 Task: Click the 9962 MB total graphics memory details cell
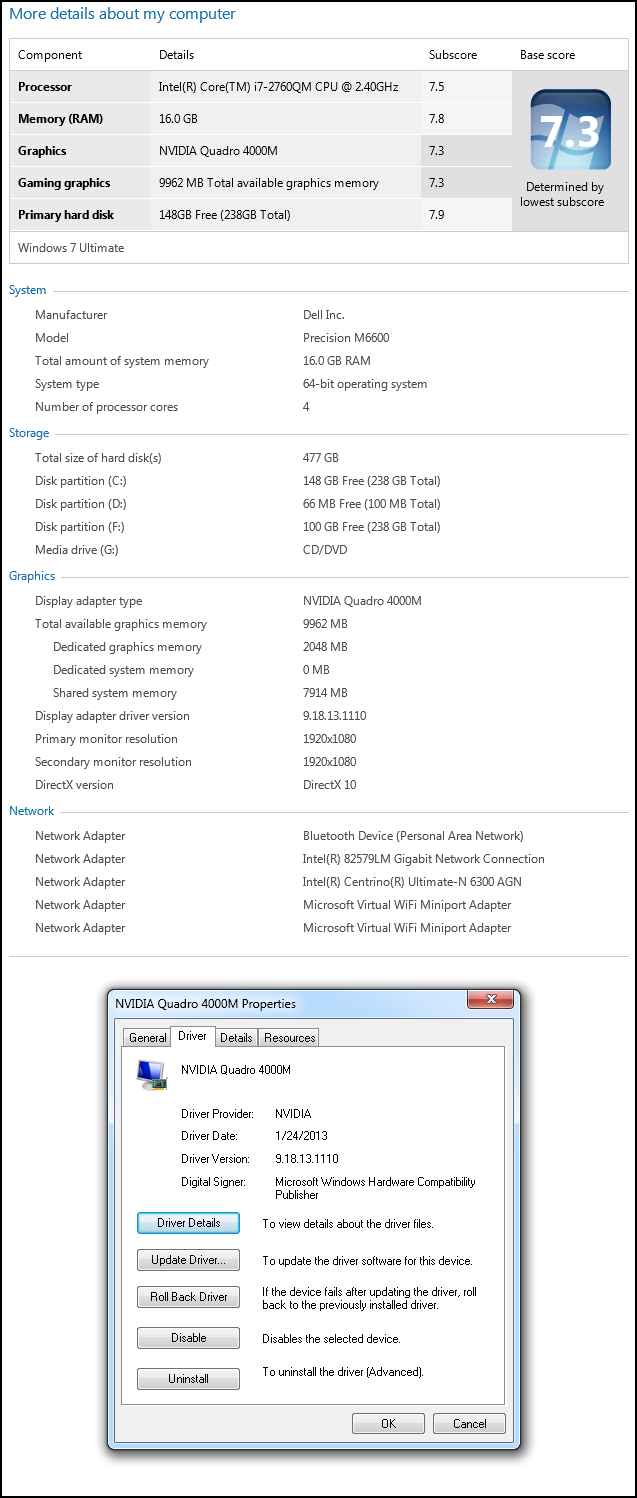(269, 183)
